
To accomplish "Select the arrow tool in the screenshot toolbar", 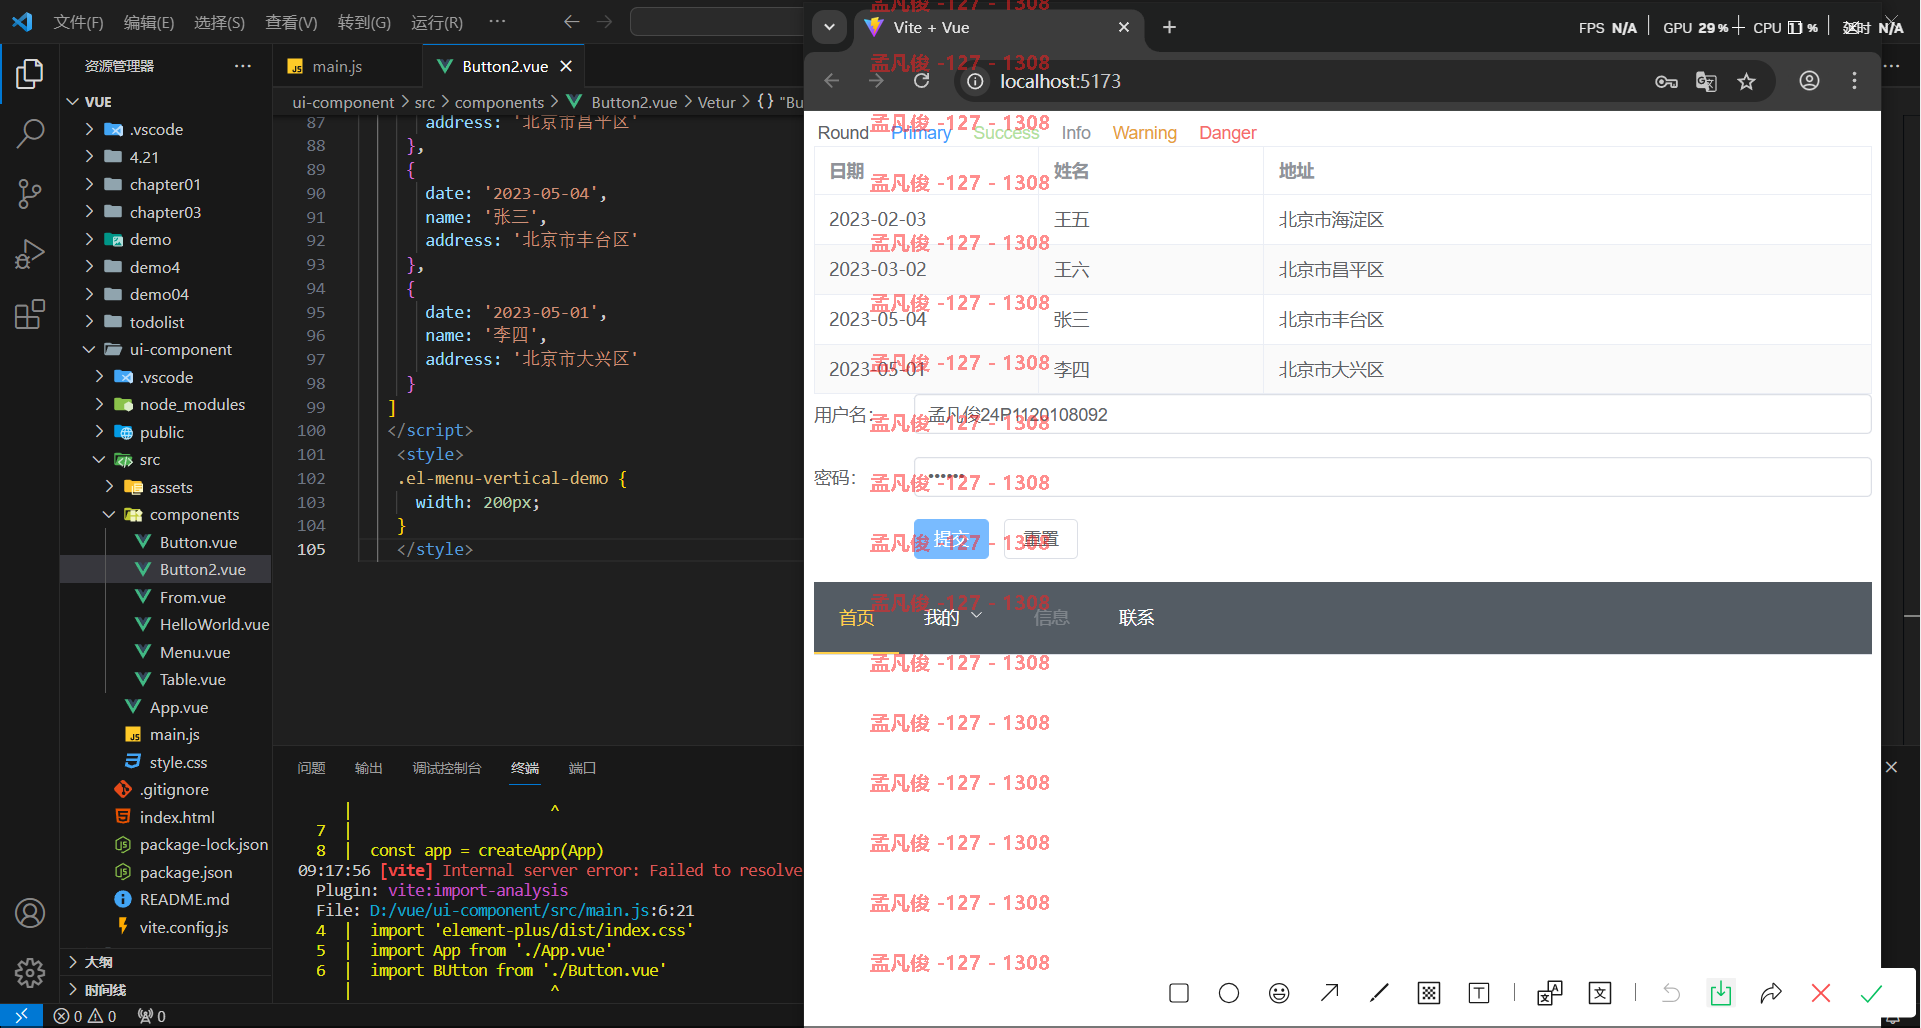I will (1329, 993).
